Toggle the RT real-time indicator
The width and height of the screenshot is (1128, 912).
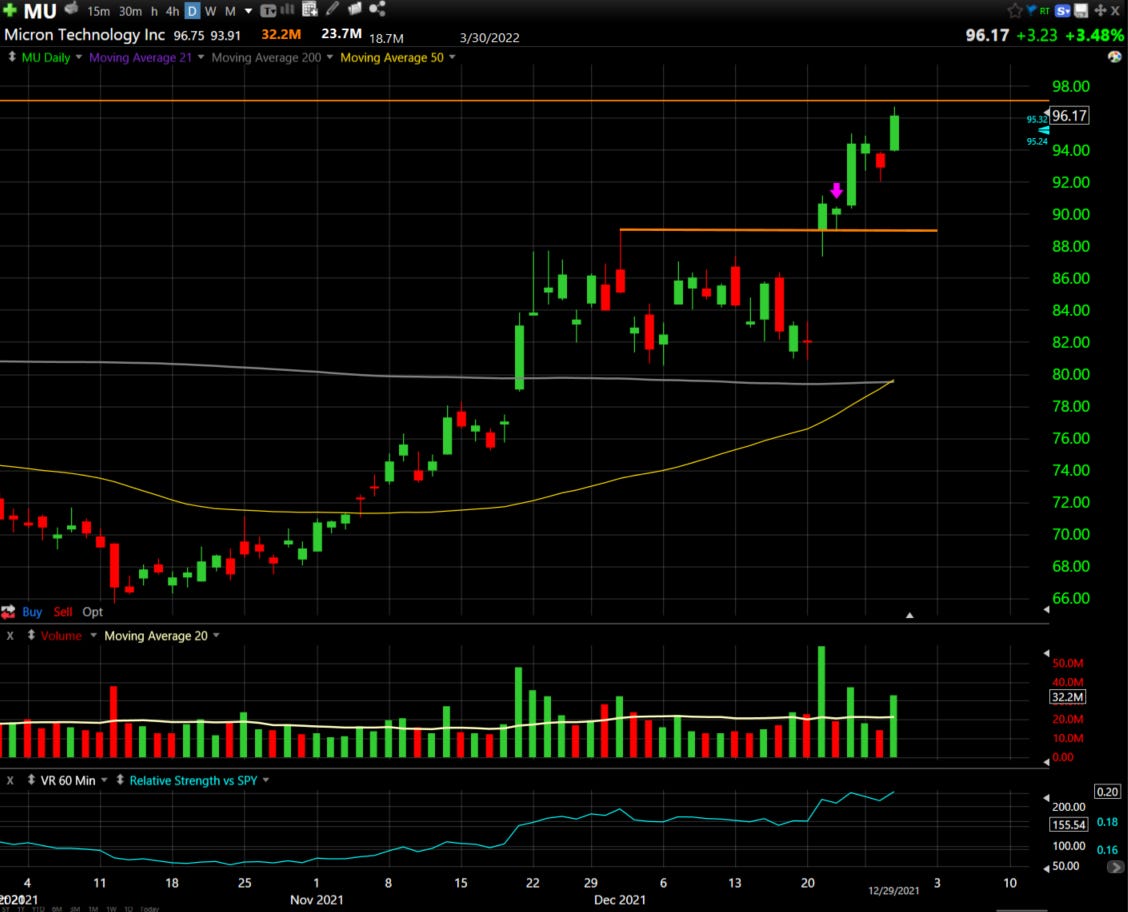click(1045, 11)
